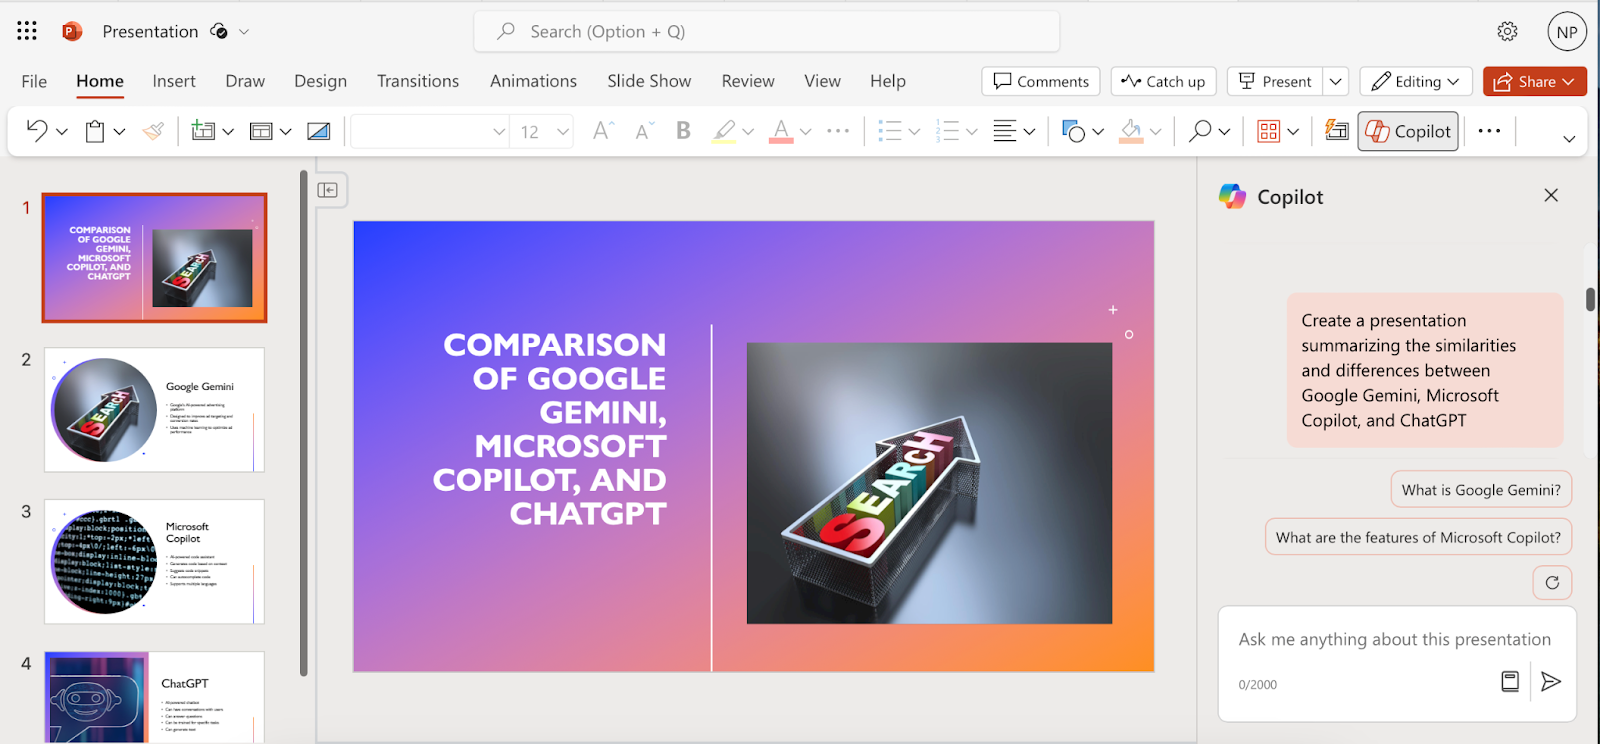1600x744 pixels.
Task: Open the NP account profile
Action: click(1567, 32)
